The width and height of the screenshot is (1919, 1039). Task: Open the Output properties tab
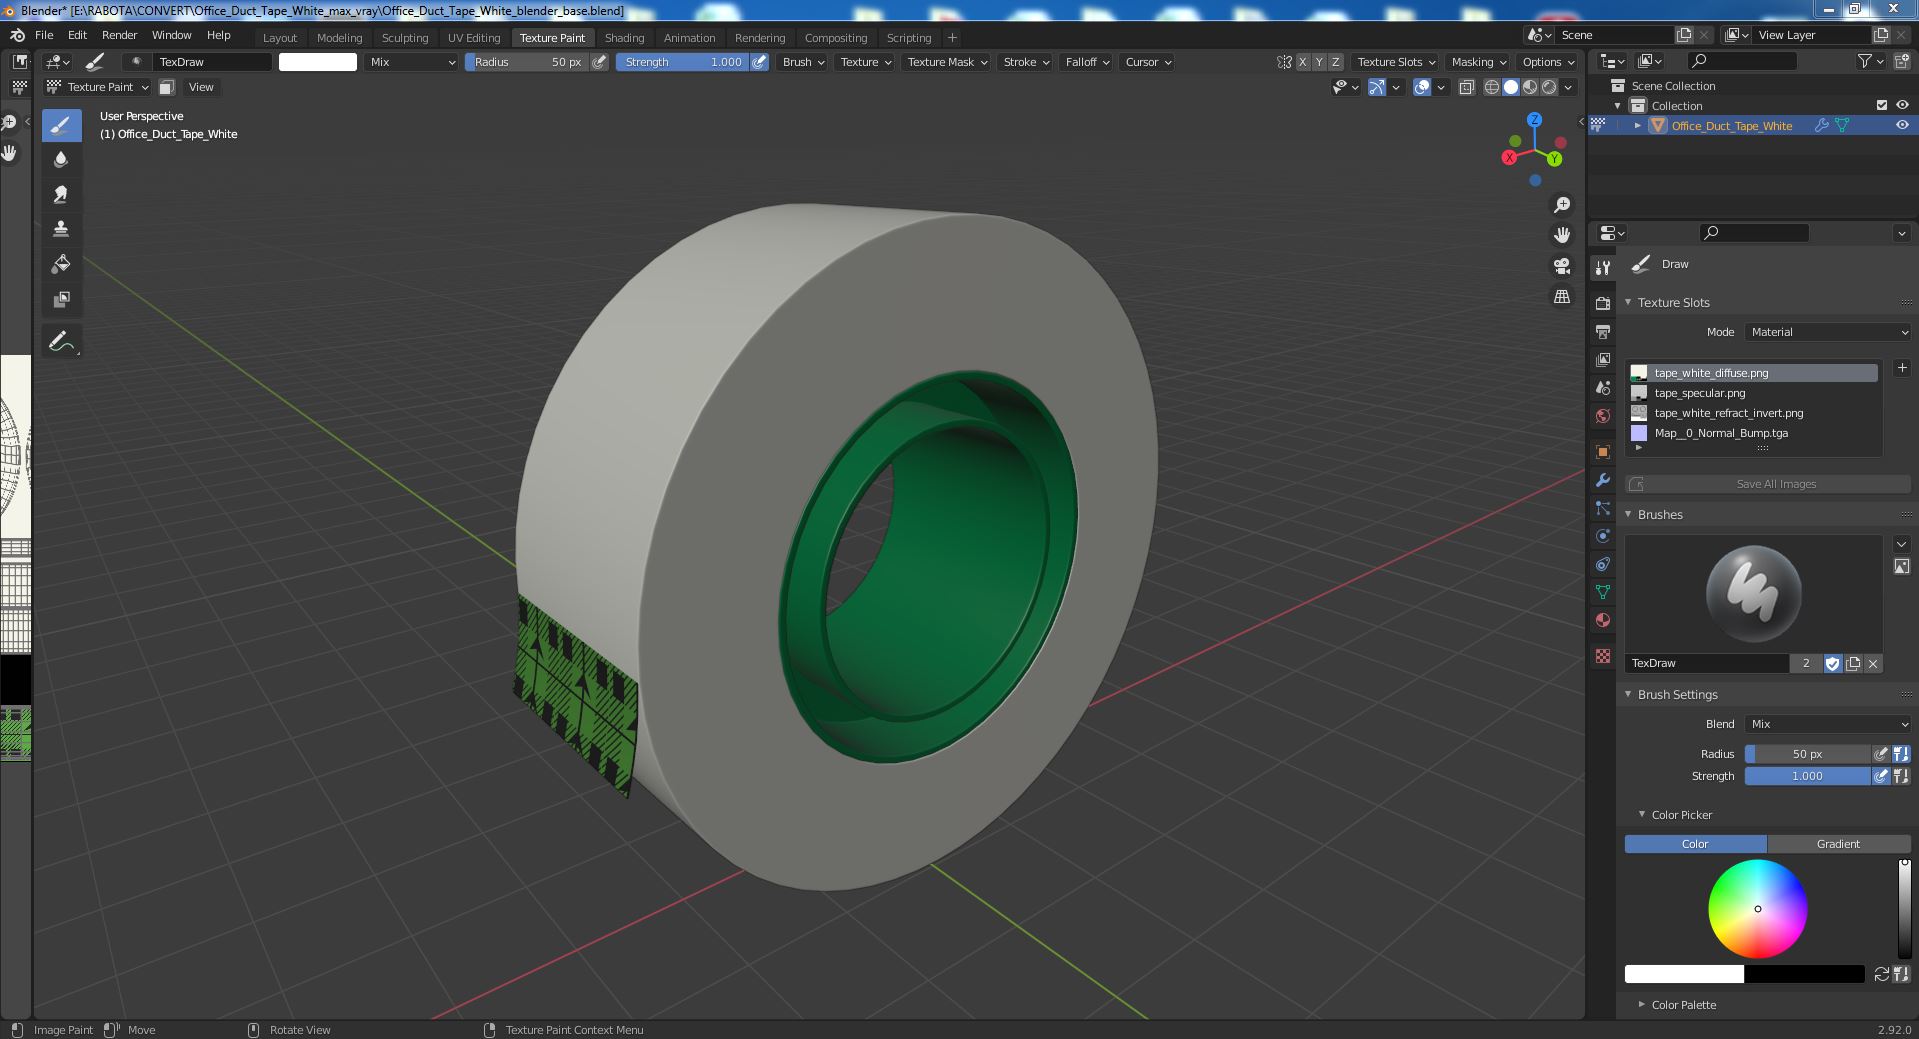tap(1603, 331)
